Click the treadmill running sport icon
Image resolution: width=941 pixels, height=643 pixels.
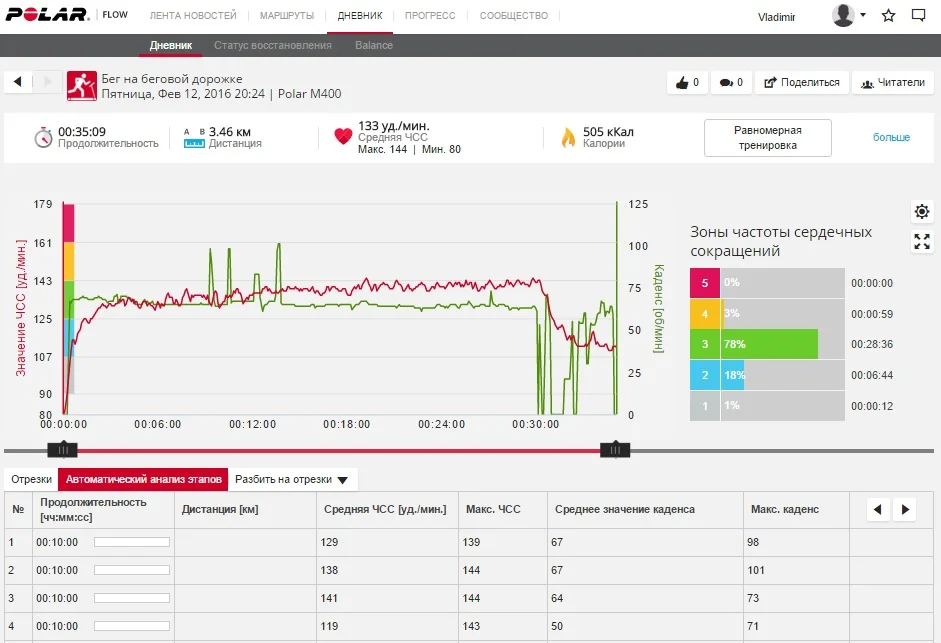click(81, 86)
